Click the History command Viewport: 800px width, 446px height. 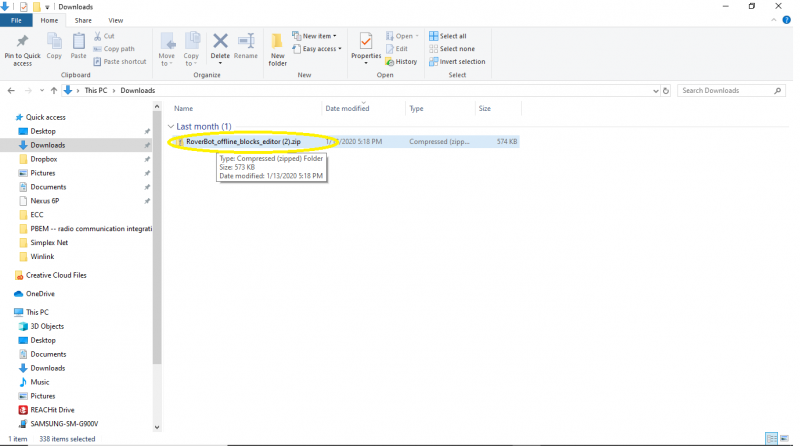(x=402, y=62)
